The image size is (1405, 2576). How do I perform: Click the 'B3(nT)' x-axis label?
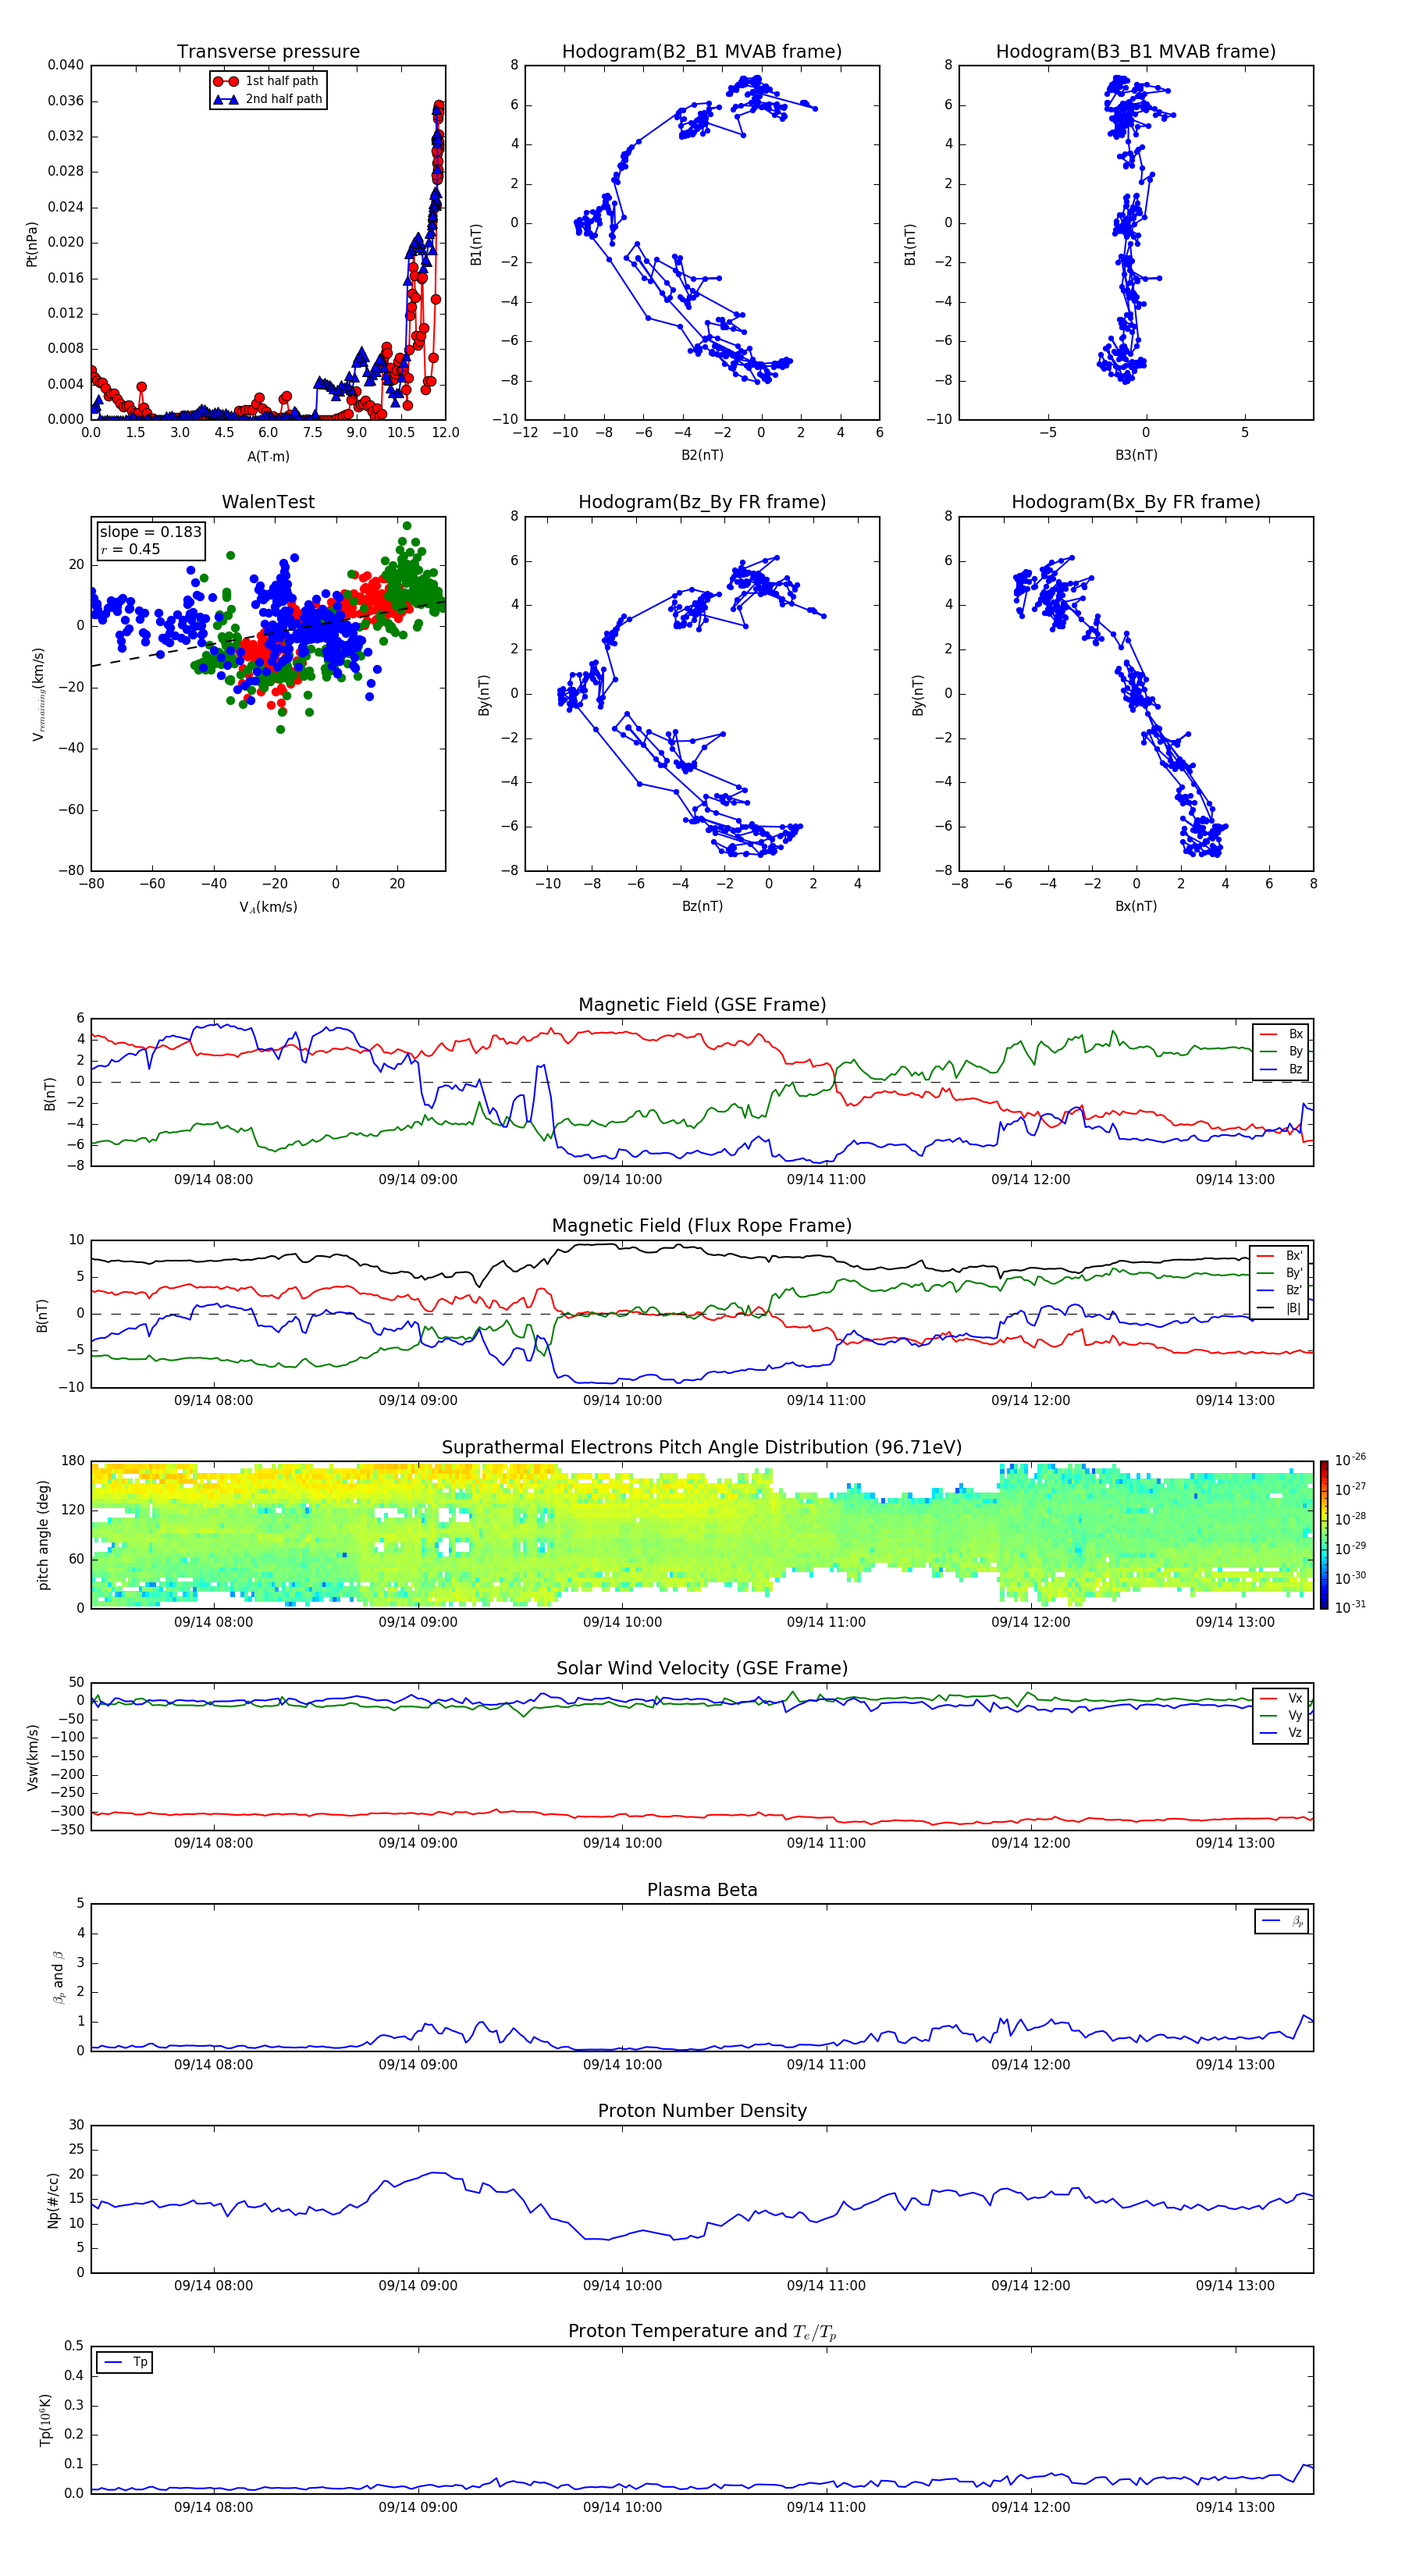tap(1136, 455)
